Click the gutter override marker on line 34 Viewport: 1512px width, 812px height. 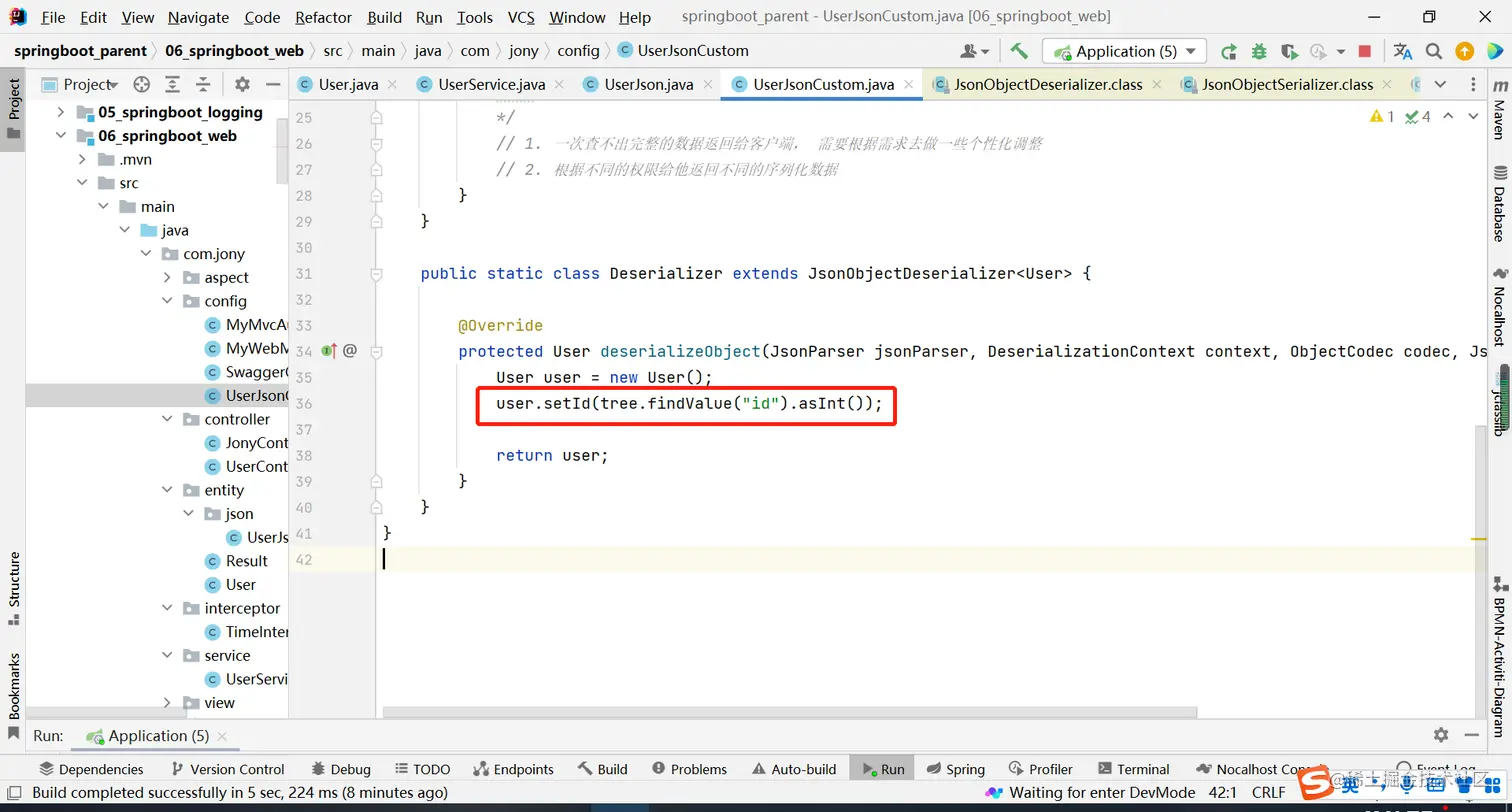[x=329, y=351]
